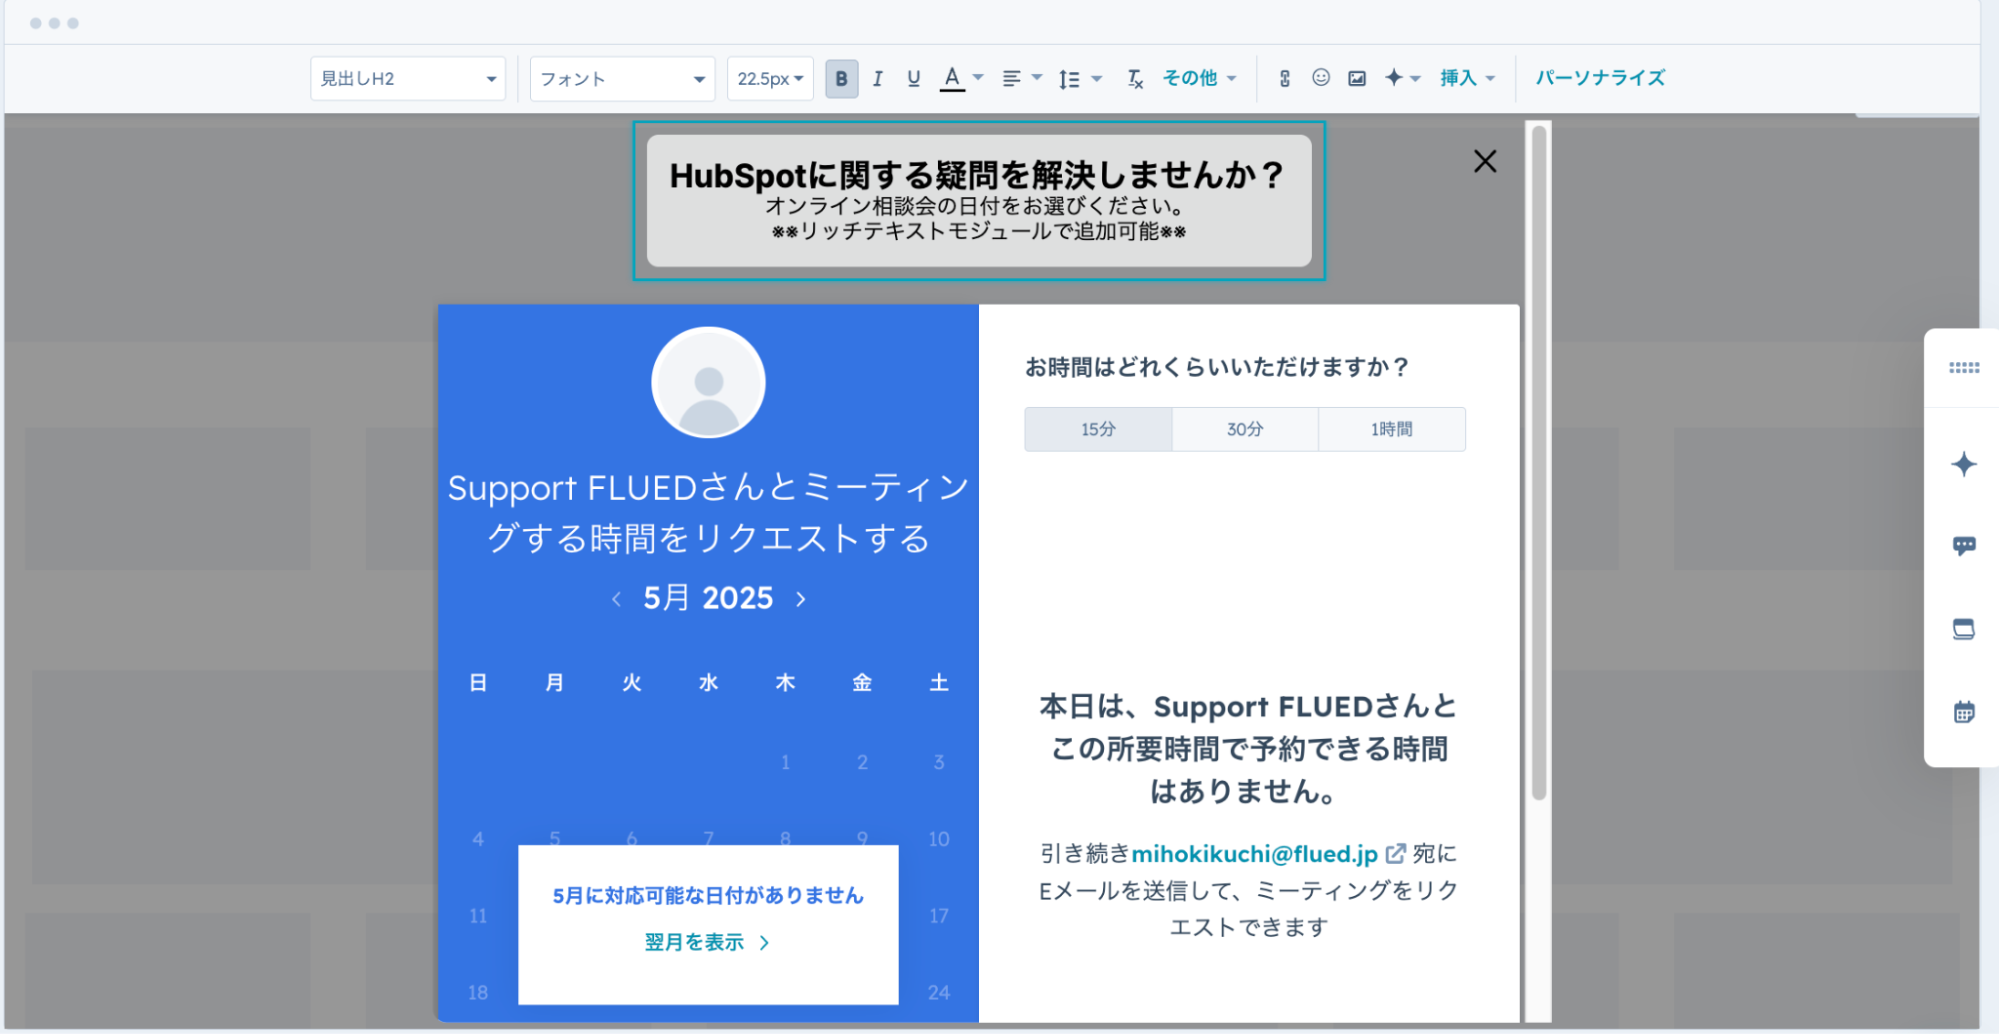This screenshot has width=1999, height=1034.
Task: Select calendar date 3
Action: pyautogui.click(x=939, y=762)
